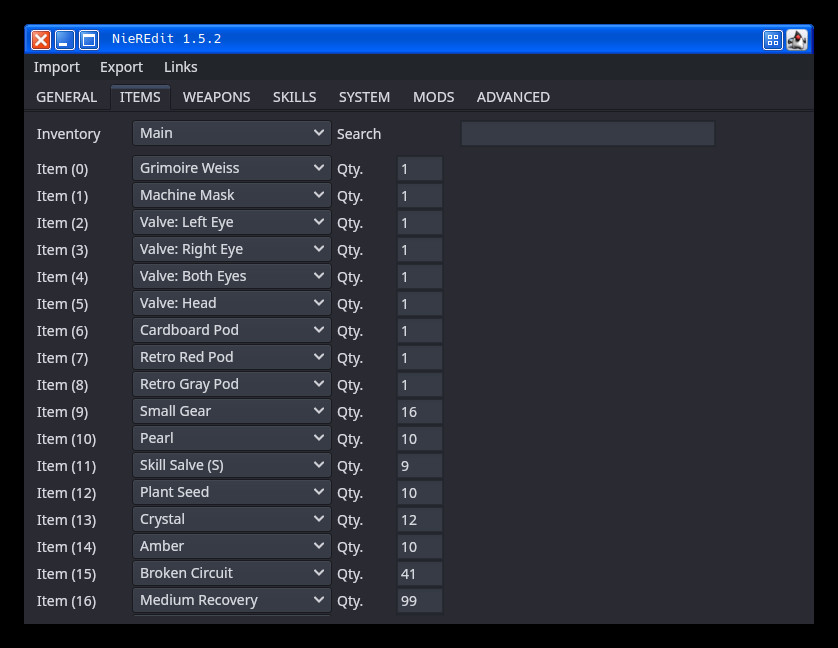Expand the Medium Recovery item dropdown
This screenshot has height=648, width=838.
tap(231, 600)
